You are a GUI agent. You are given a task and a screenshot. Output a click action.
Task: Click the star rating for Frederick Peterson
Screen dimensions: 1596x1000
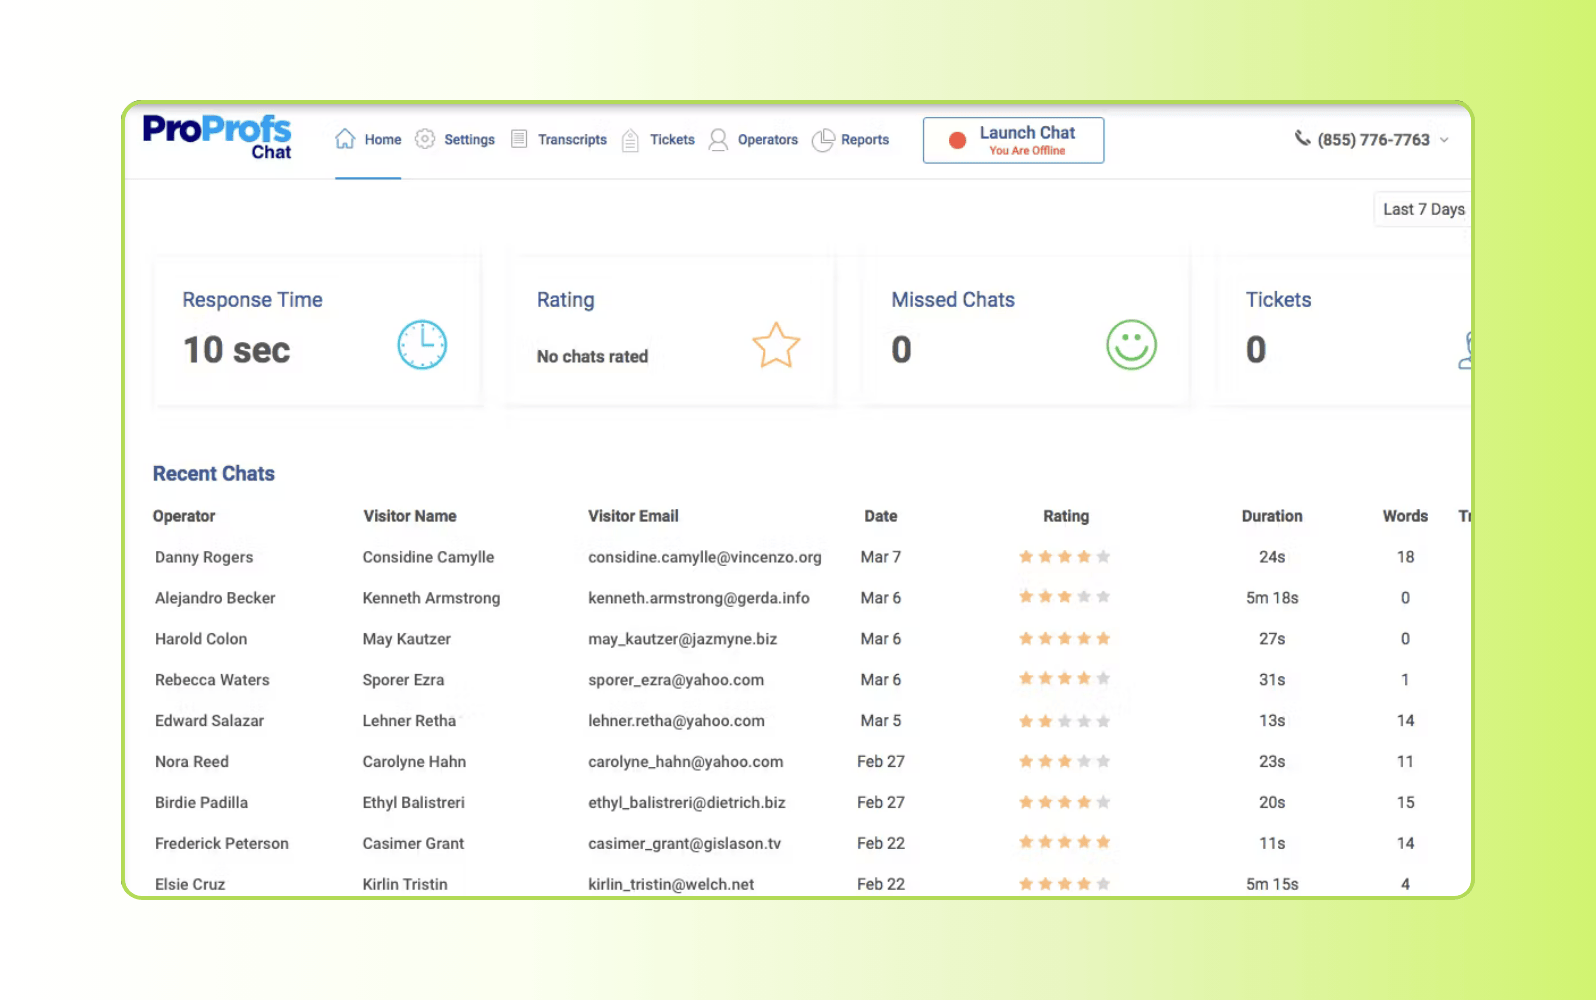tap(1064, 842)
